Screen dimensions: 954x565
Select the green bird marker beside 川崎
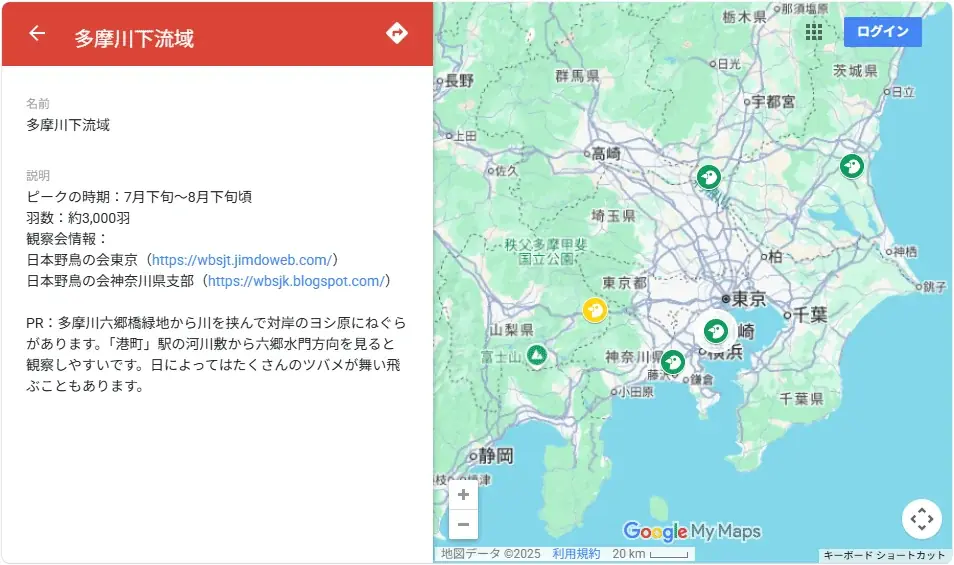tap(716, 330)
